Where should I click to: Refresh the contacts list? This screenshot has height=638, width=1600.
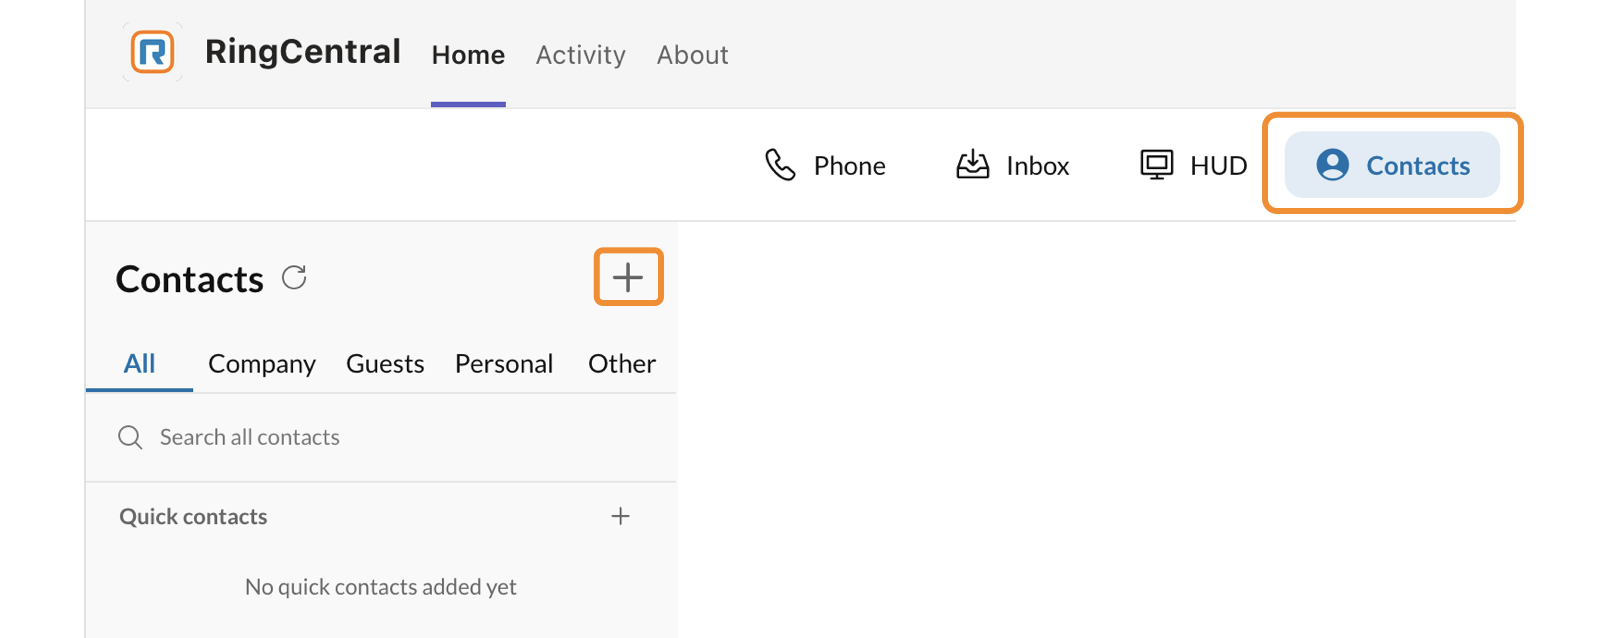294,277
